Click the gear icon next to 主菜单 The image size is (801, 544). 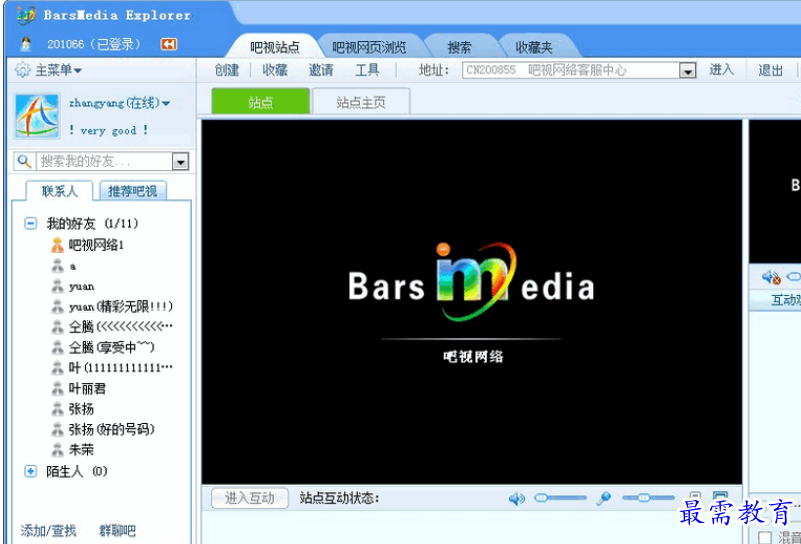coord(22,70)
